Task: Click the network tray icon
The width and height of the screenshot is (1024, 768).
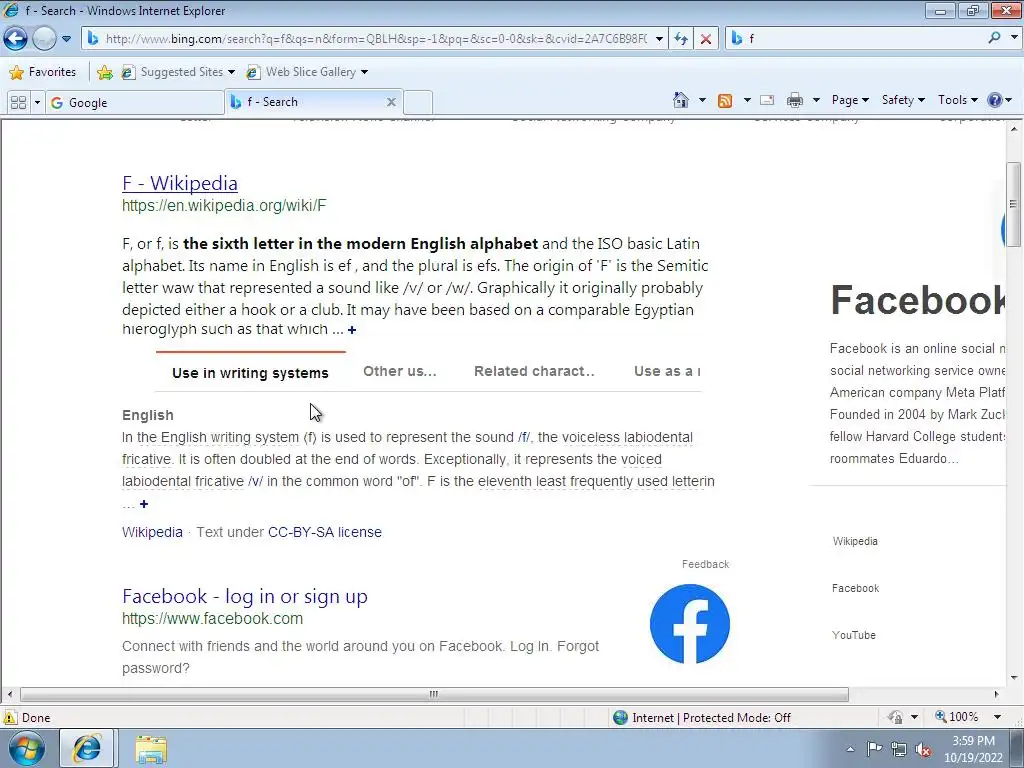Action: (x=899, y=749)
